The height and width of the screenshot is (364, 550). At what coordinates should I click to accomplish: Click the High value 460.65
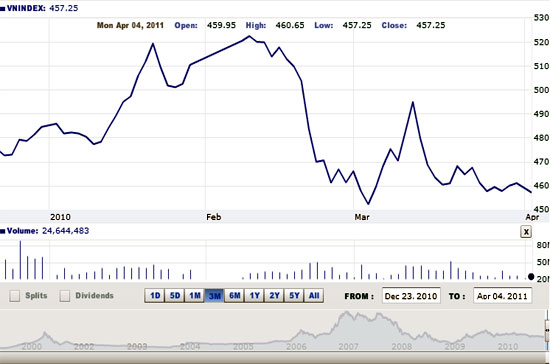(x=290, y=25)
